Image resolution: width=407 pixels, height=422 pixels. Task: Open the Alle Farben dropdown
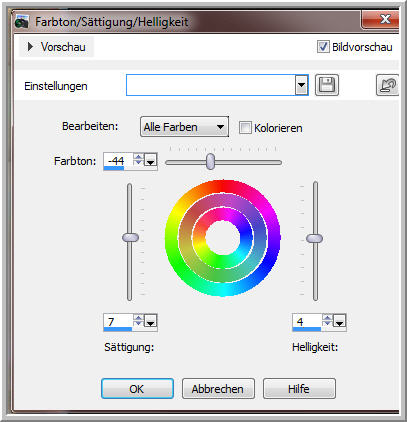pyautogui.click(x=184, y=127)
